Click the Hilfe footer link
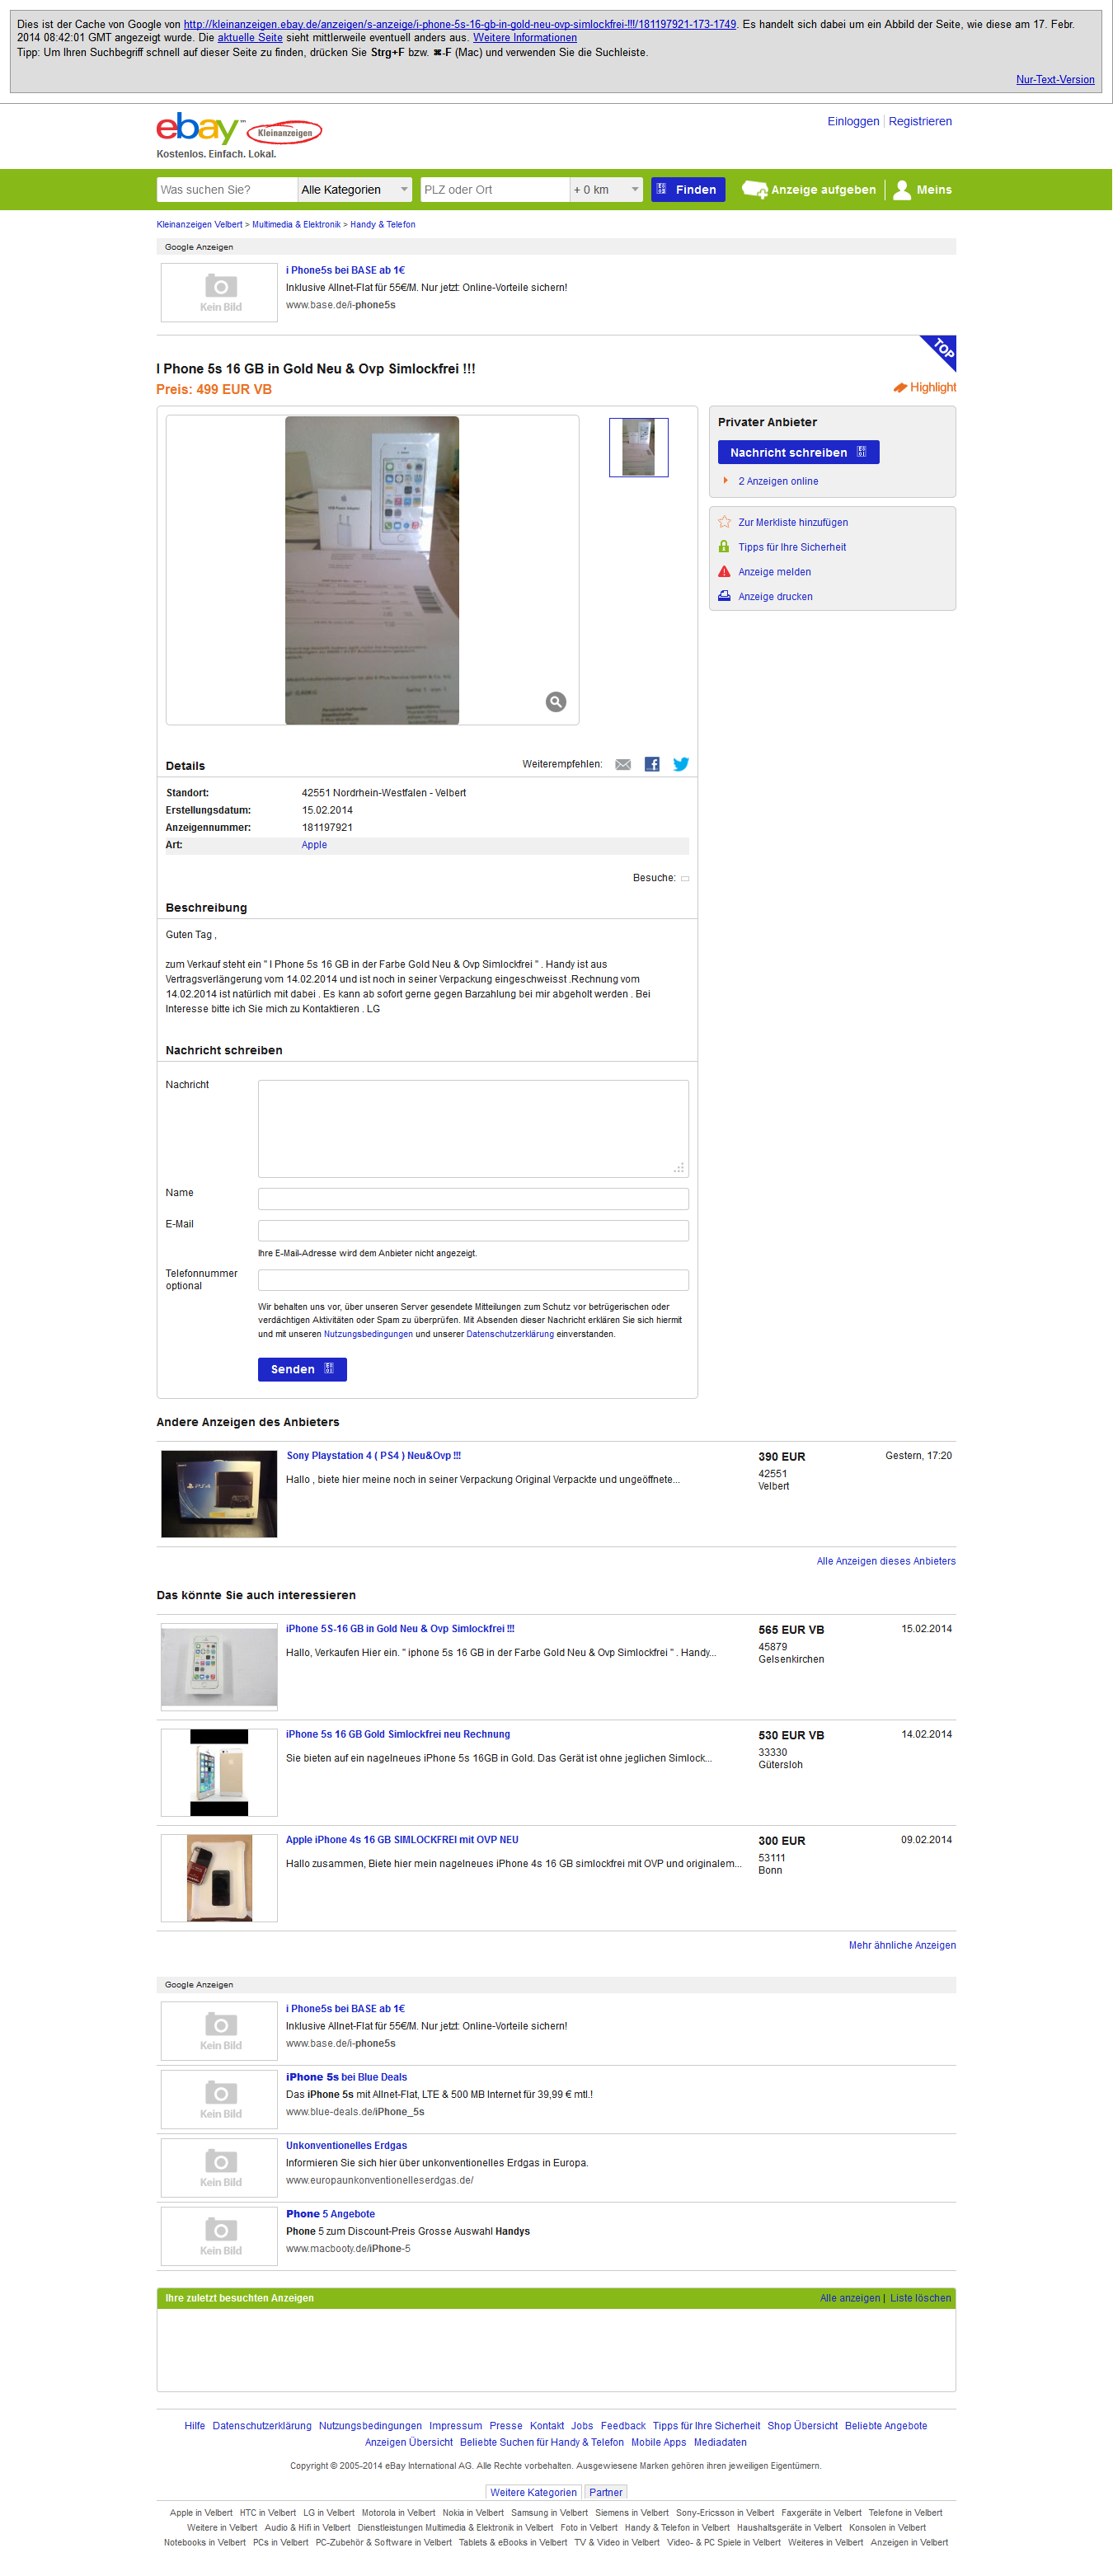The height and width of the screenshot is (2576, 1113). pyautogui.click(x=195, y=2425)
